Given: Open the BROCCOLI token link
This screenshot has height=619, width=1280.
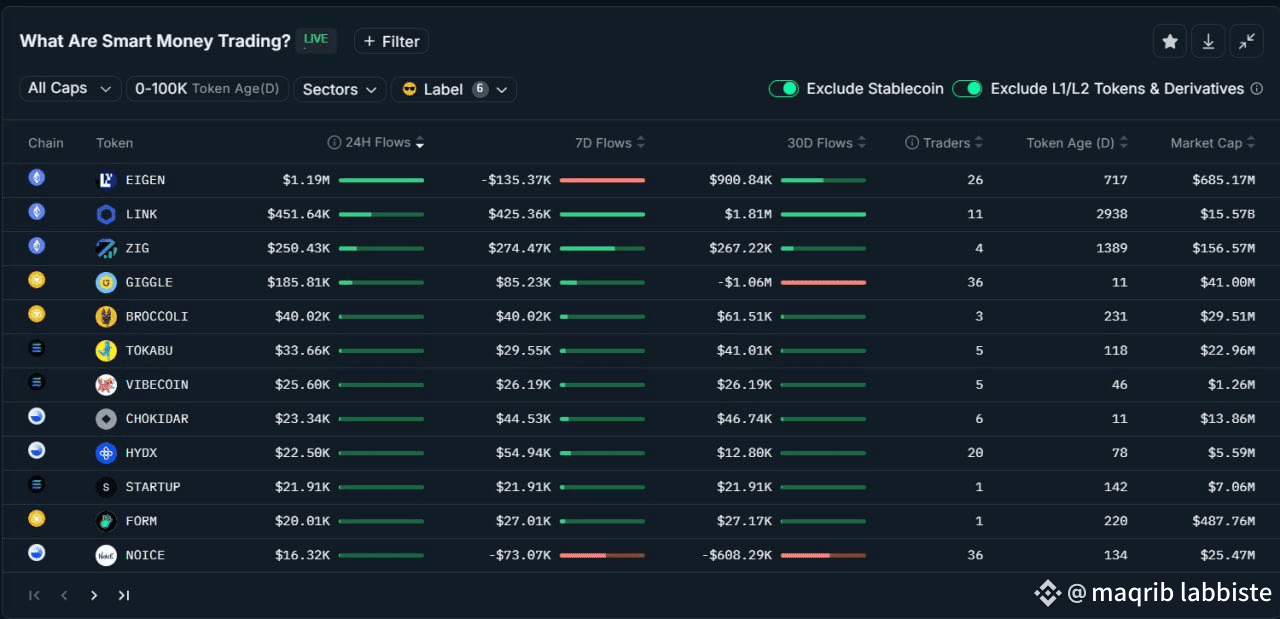Looking at the screenshot, I should [157, 317].
